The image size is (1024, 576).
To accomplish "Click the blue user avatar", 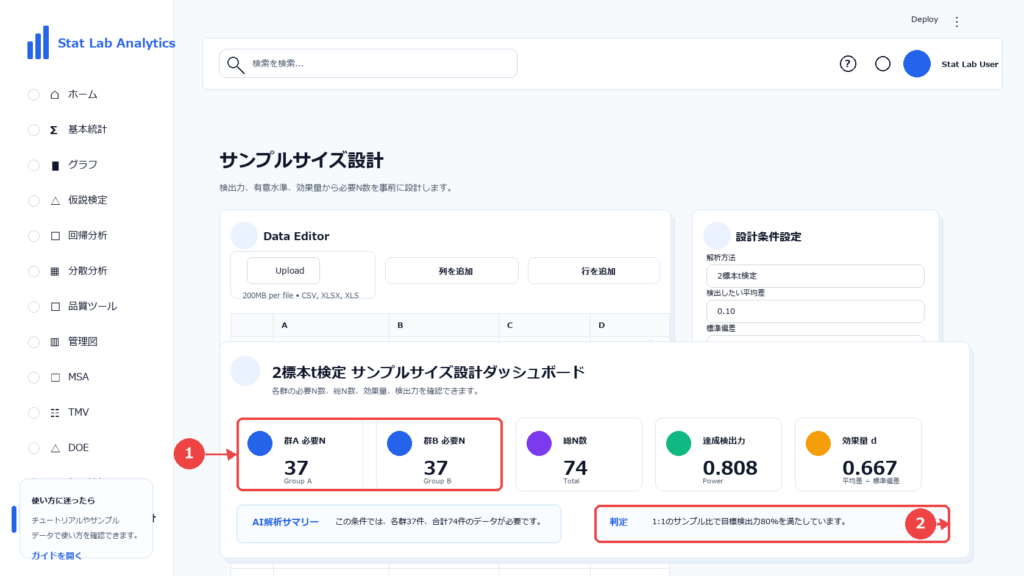I will coord(917,64).
